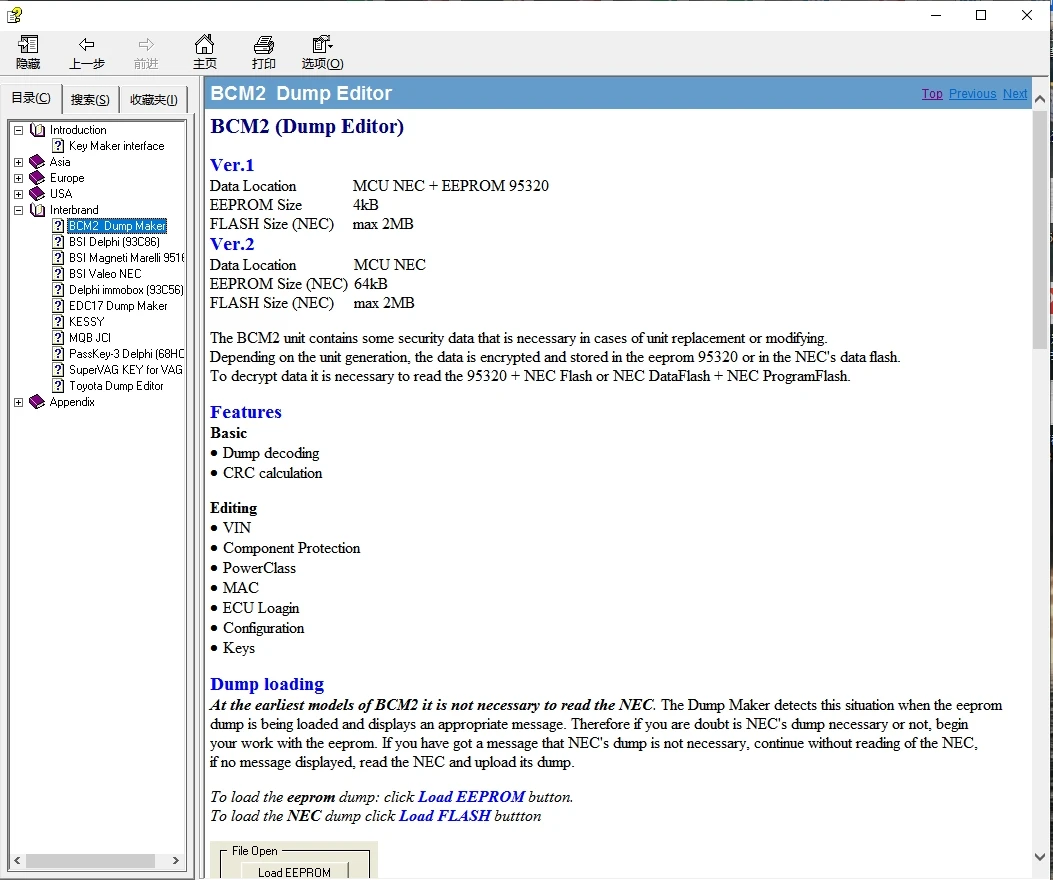Click the Europe closed book icon
Viewport: 1053px width, 880px height.
(x=38, y=178)
